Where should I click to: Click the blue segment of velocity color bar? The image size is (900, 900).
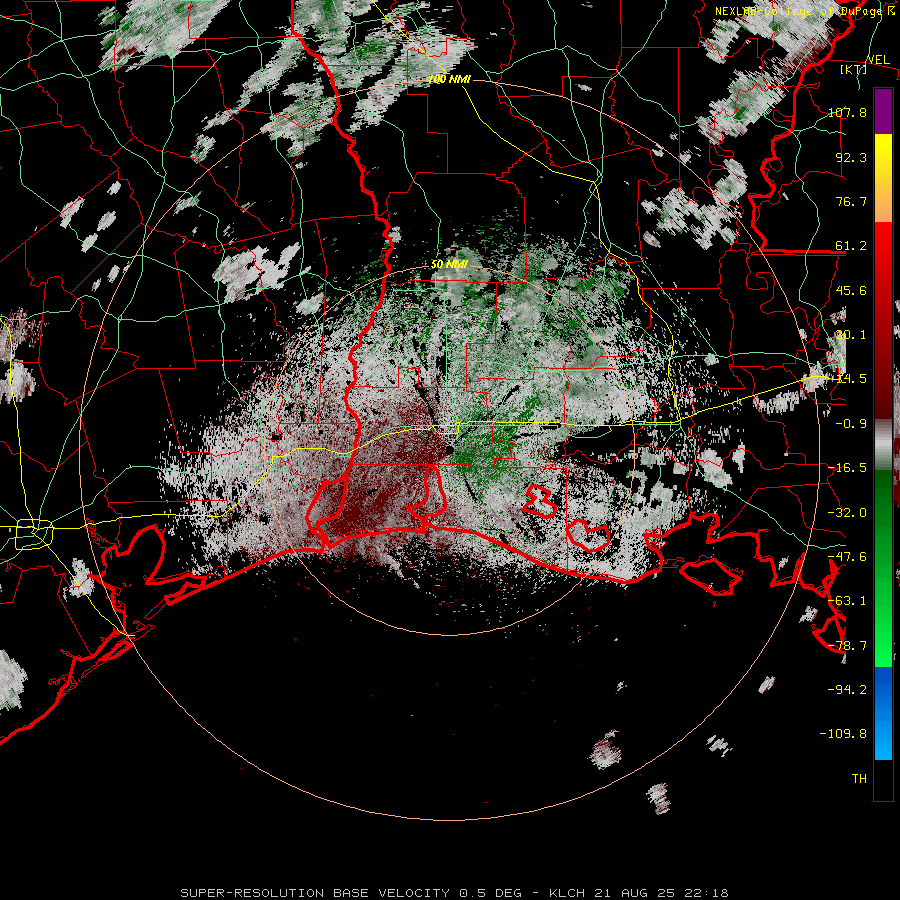point(883,713)
